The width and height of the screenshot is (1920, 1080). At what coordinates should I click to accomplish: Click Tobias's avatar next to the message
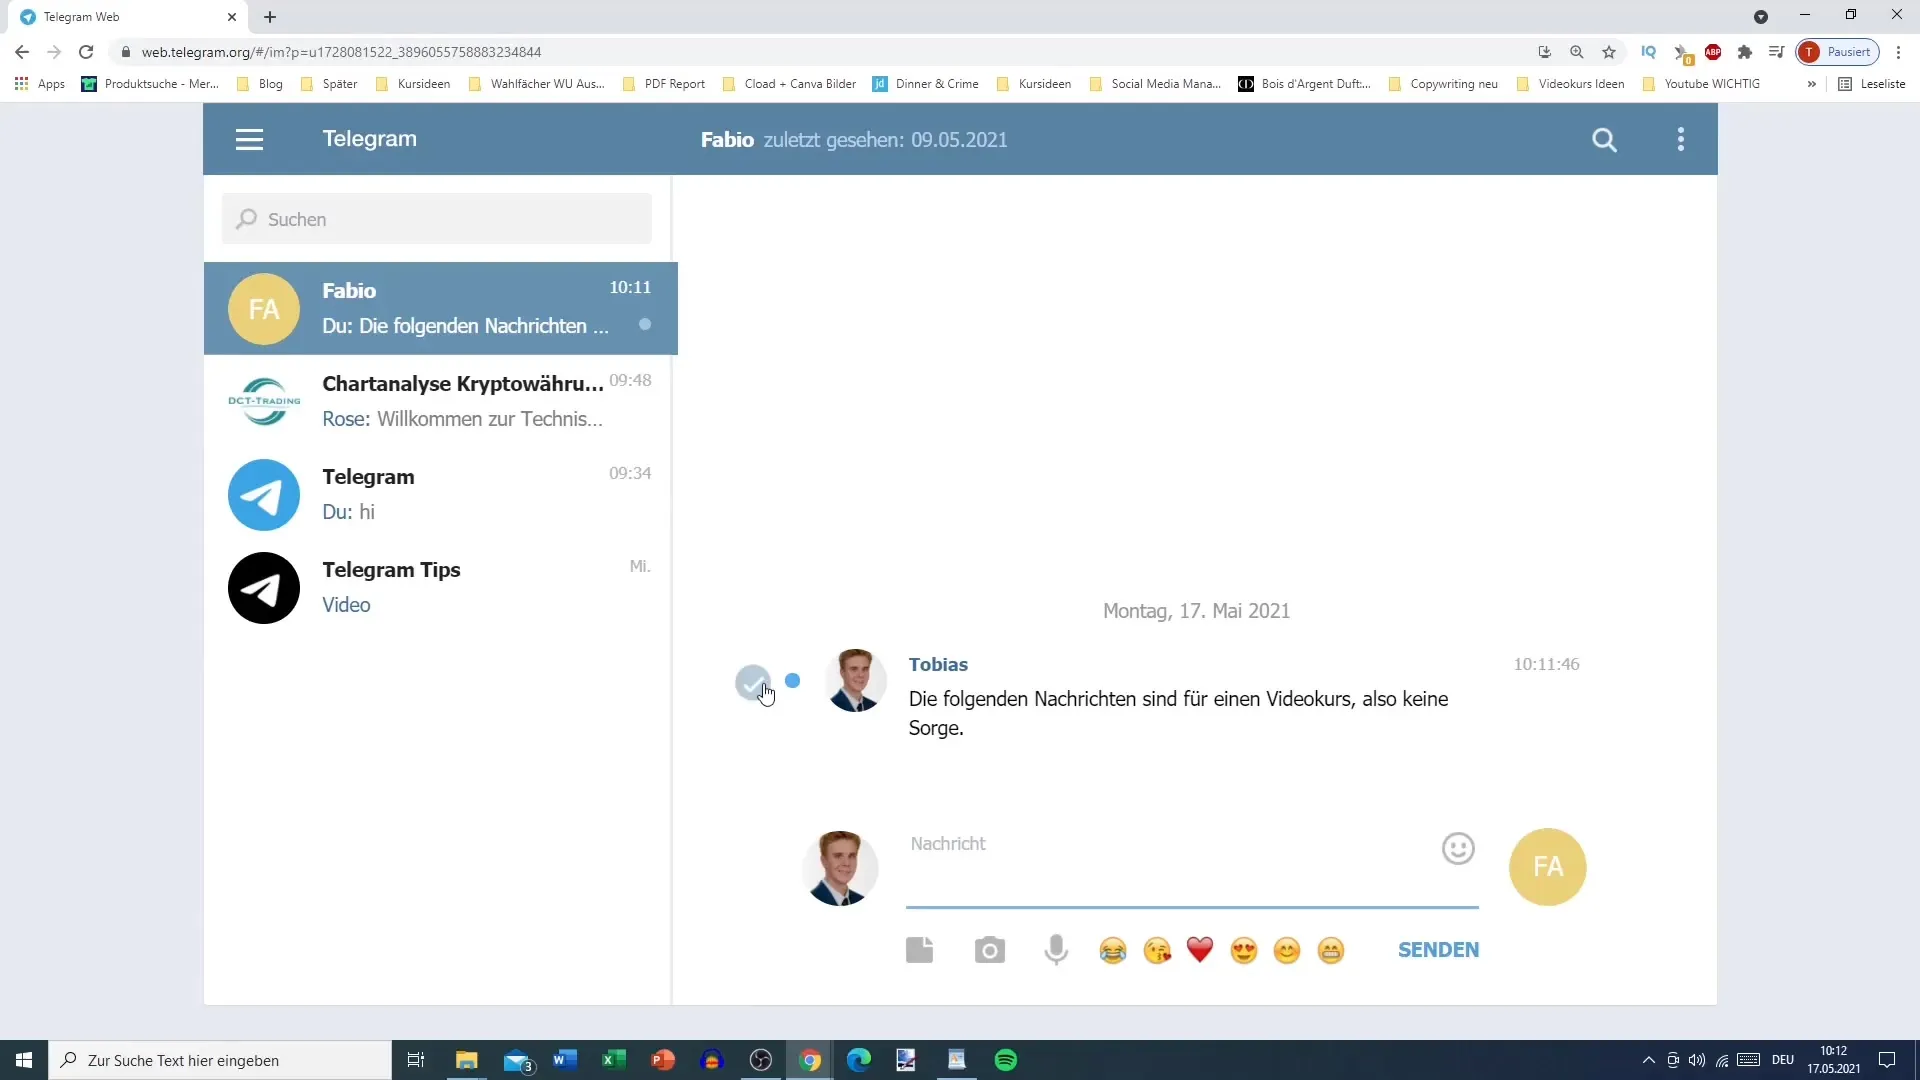[856, 681]
